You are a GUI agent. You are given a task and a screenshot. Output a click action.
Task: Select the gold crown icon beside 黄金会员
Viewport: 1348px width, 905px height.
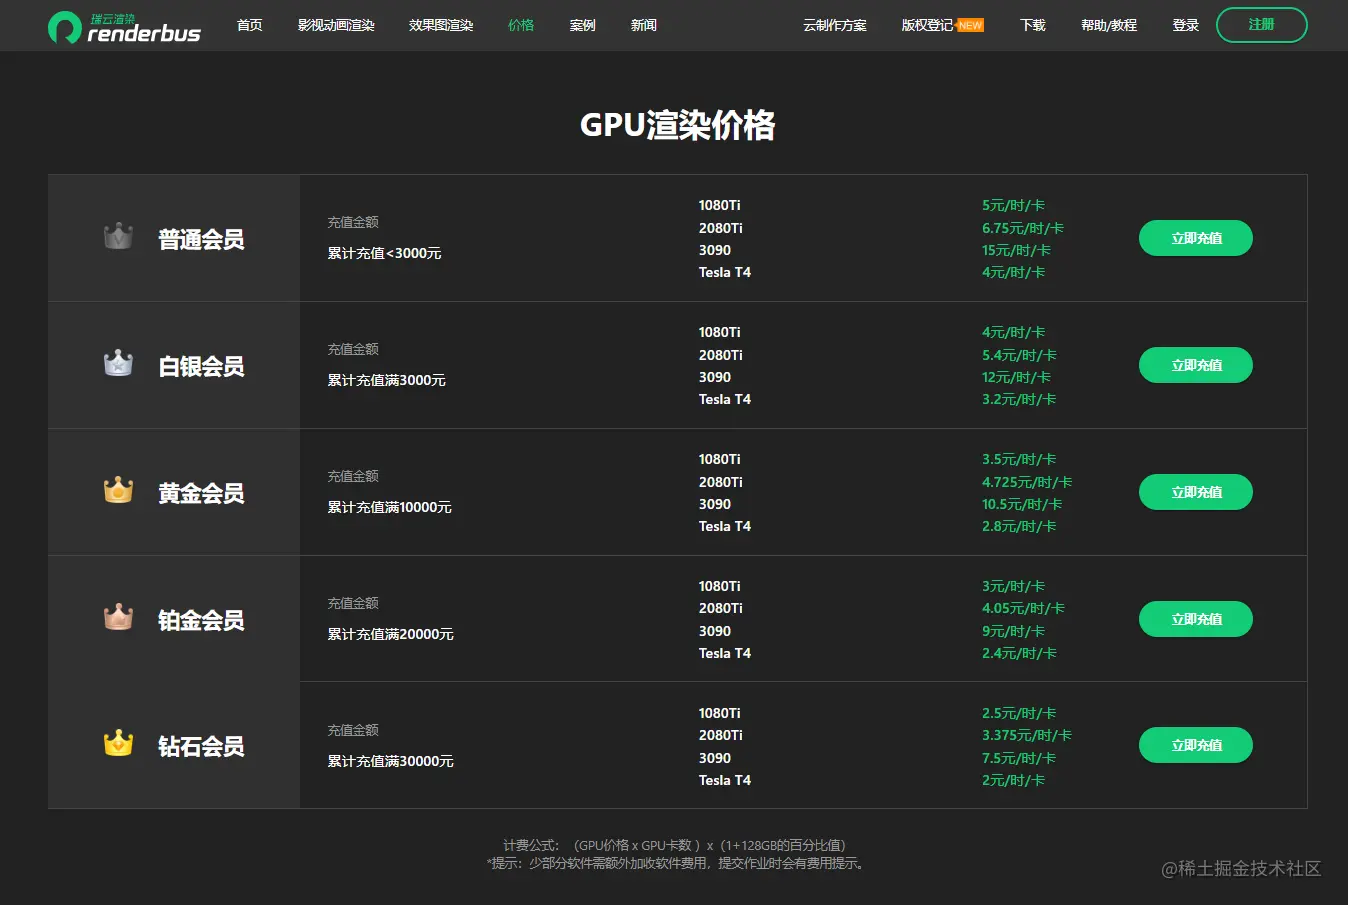click(118, 490)
